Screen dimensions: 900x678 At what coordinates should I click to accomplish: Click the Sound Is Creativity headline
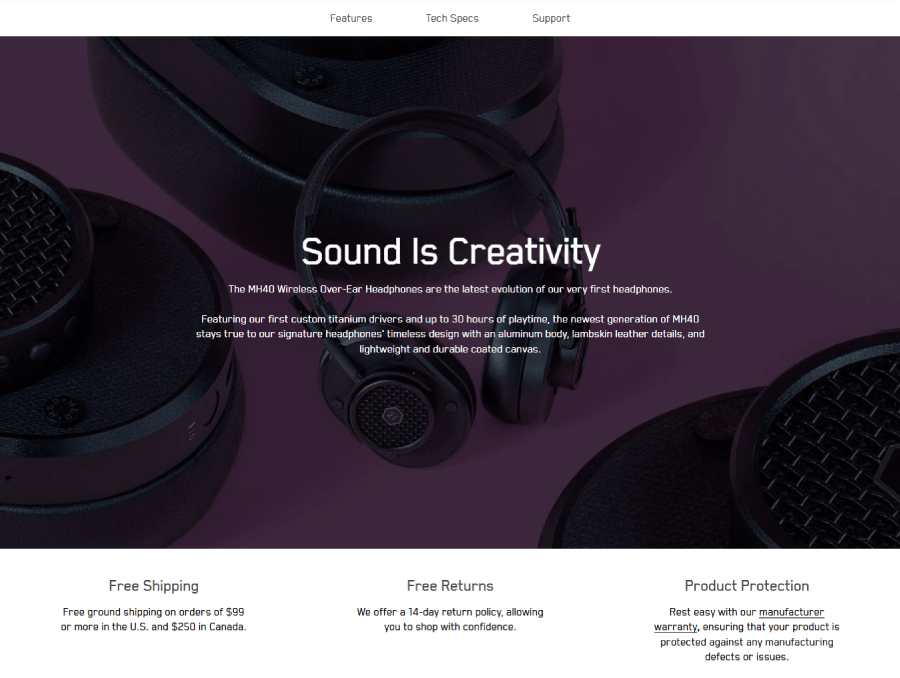[451, 252]
